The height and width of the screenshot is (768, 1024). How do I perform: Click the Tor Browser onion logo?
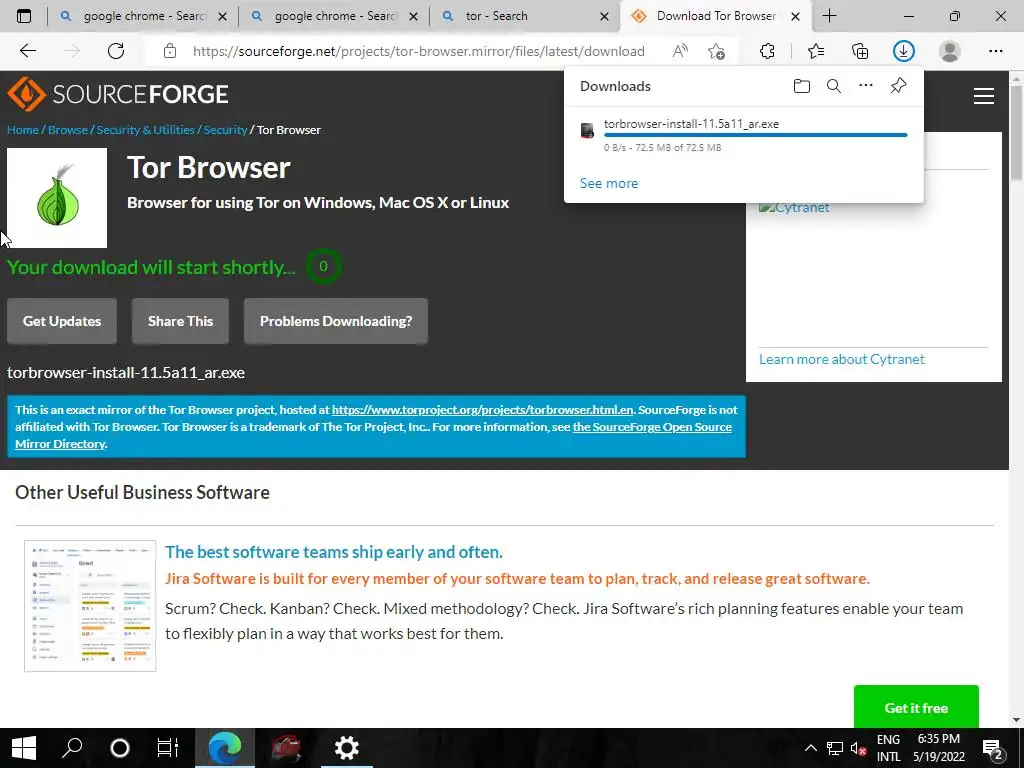pyautogui.click(x=57, y=198)
